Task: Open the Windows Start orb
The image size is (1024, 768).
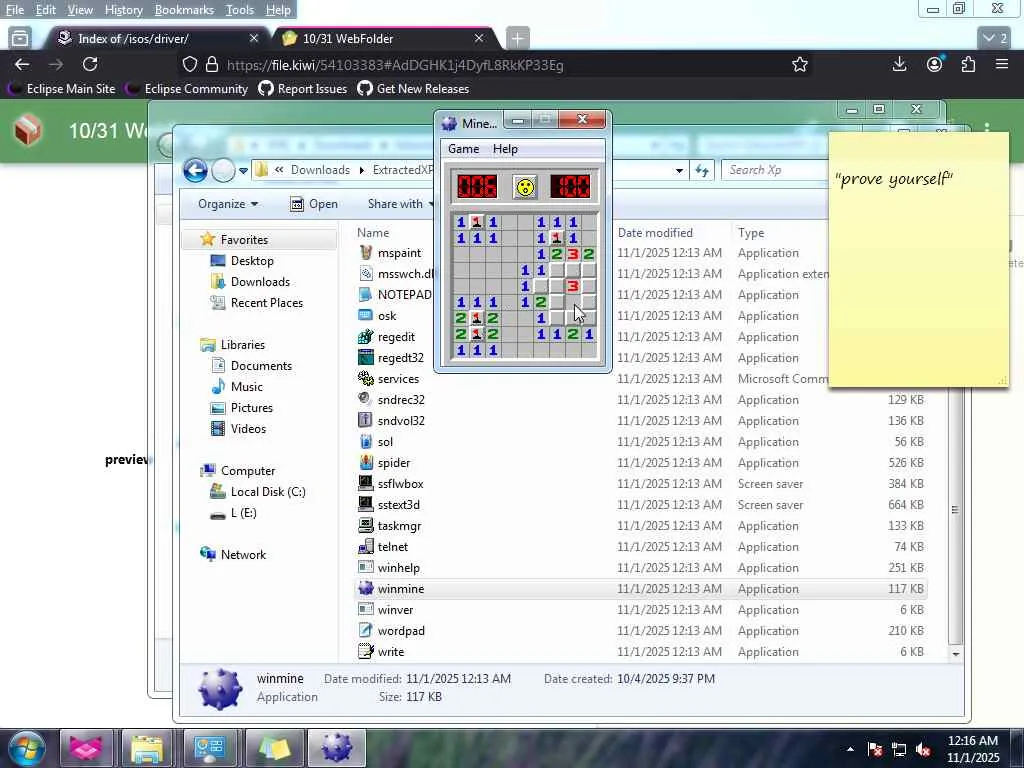Action: tap(26, 748)
